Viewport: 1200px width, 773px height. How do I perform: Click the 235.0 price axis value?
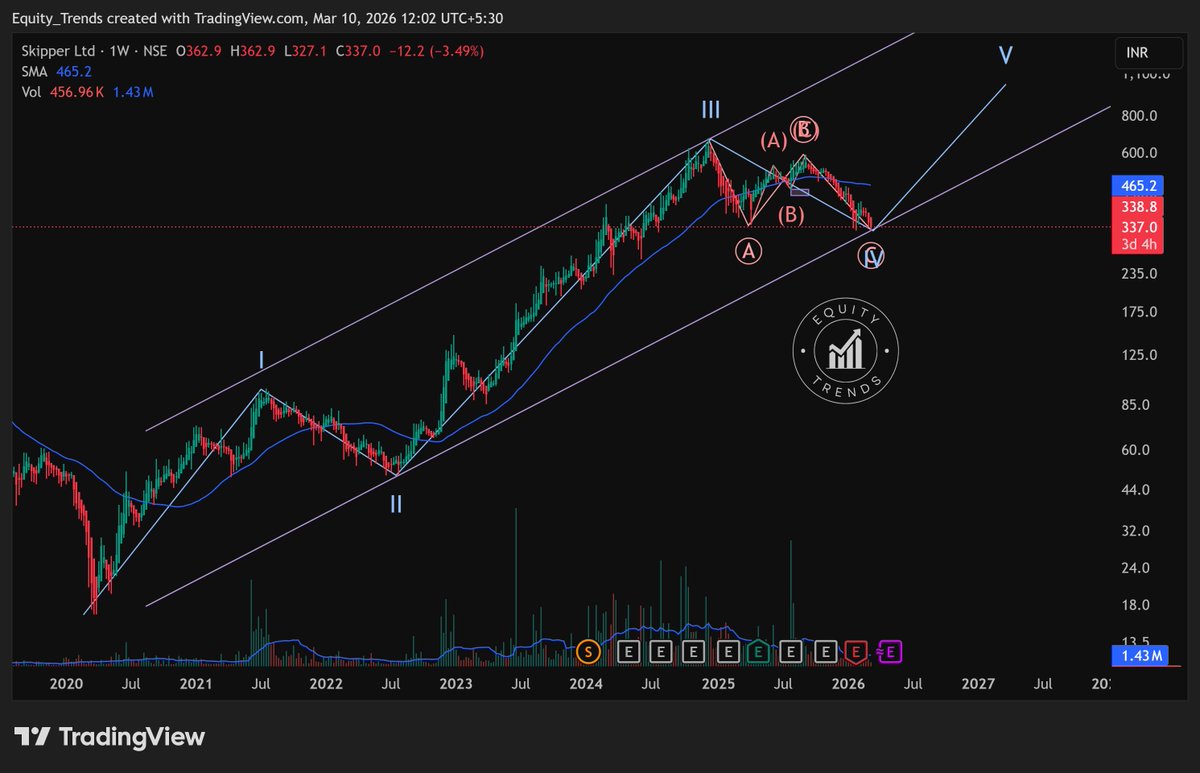(1139, 274)
